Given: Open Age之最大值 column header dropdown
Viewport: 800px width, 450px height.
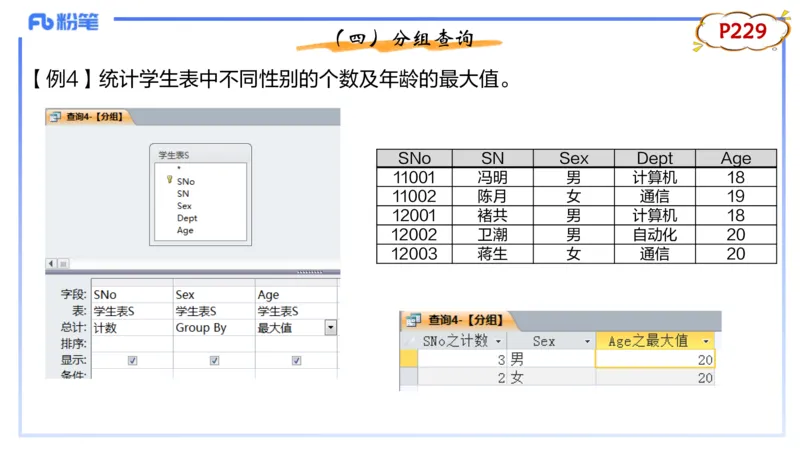Looking at the screenshot, I should (706, 341).
